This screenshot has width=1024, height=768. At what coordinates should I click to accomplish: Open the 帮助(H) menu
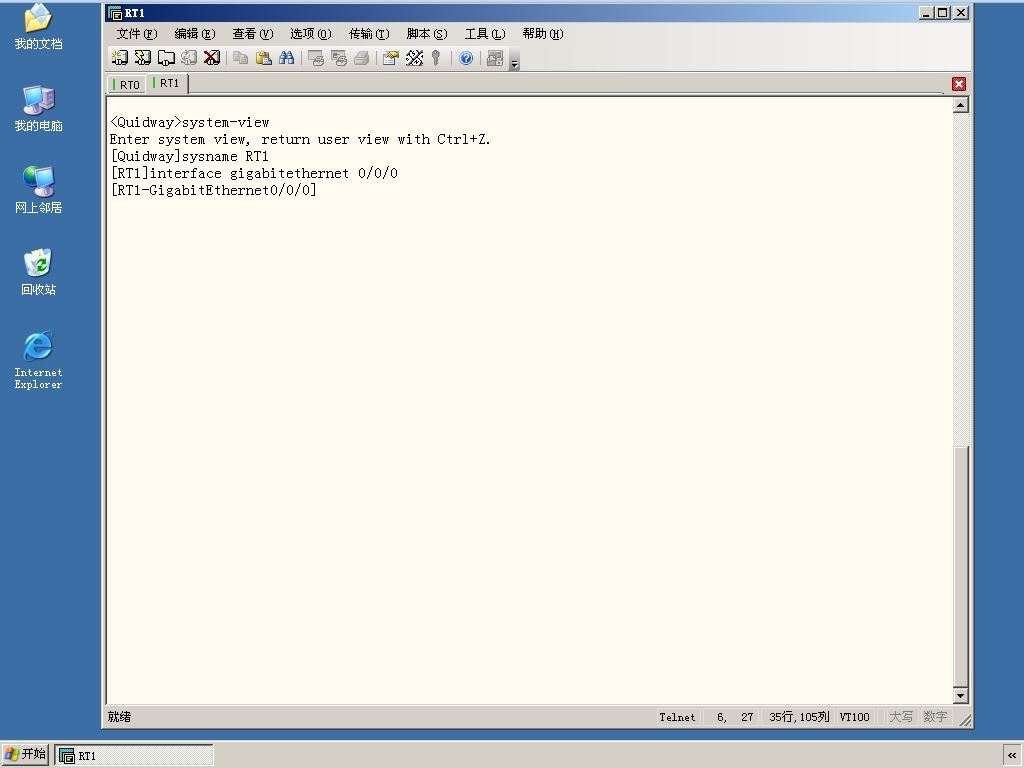click(543, 34)
